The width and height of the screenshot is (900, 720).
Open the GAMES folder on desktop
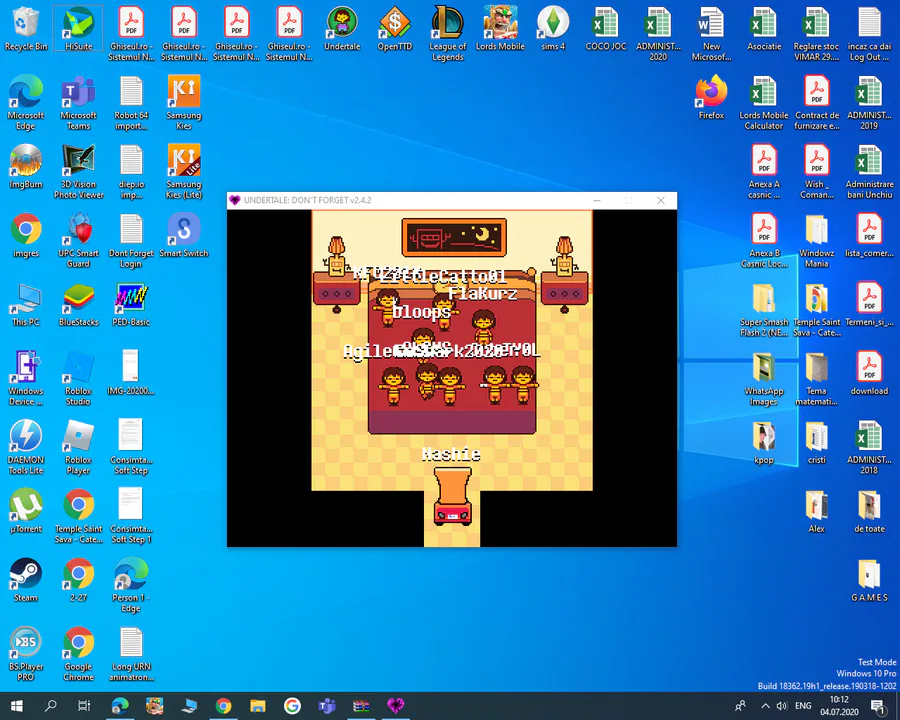tap(869, 580)
